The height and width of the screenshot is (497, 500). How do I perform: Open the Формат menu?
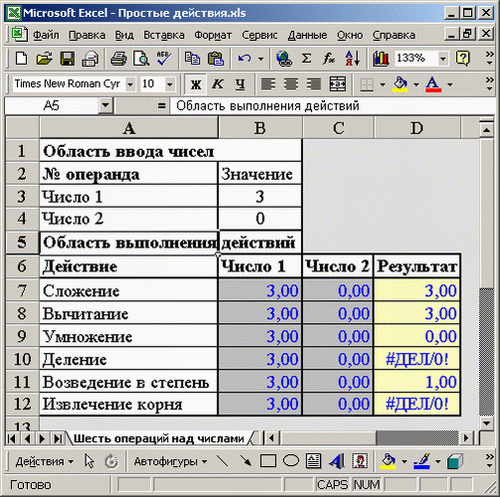point(213,35)
